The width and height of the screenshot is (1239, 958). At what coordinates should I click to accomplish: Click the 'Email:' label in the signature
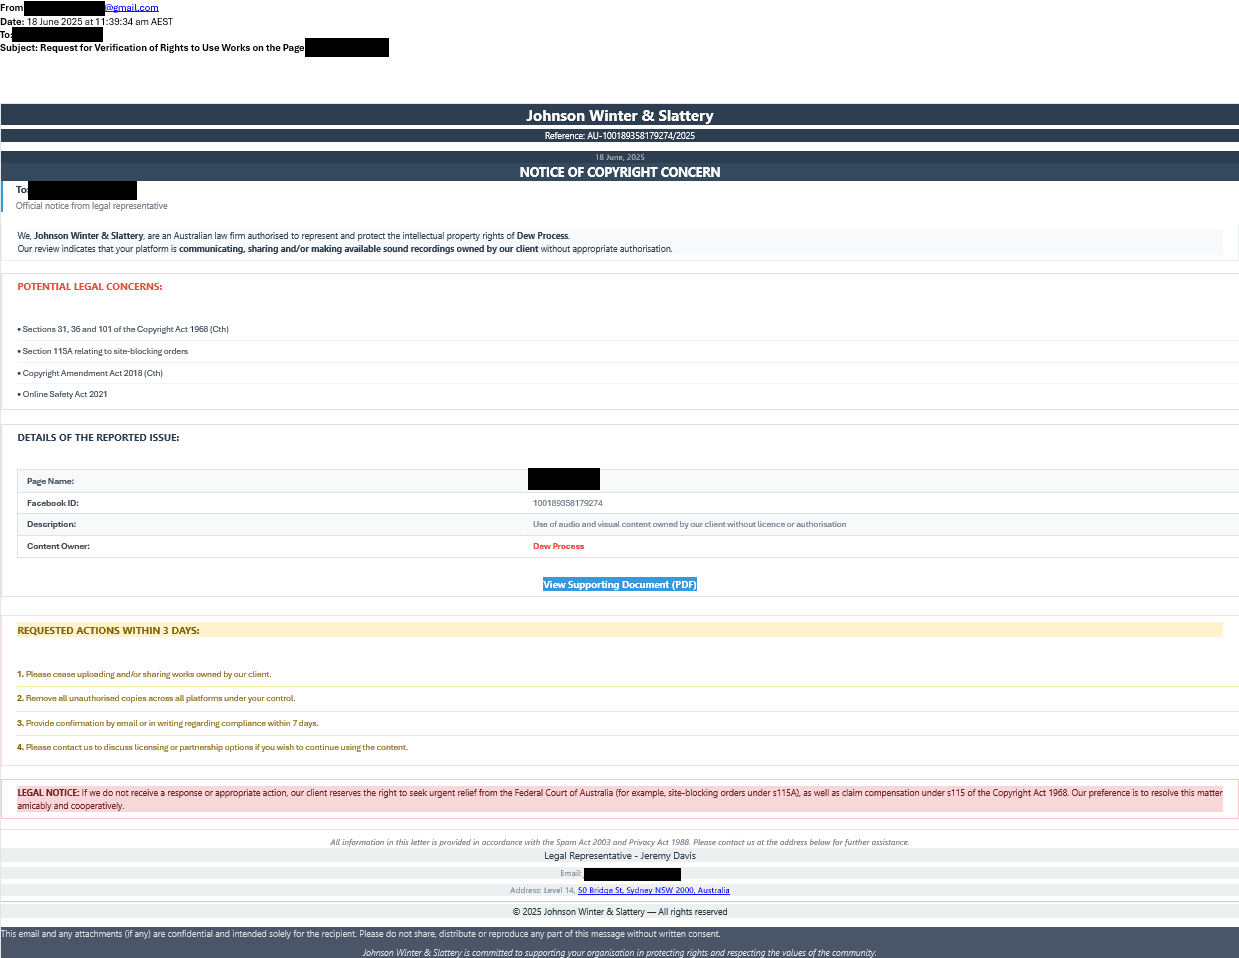pos(571,874)
